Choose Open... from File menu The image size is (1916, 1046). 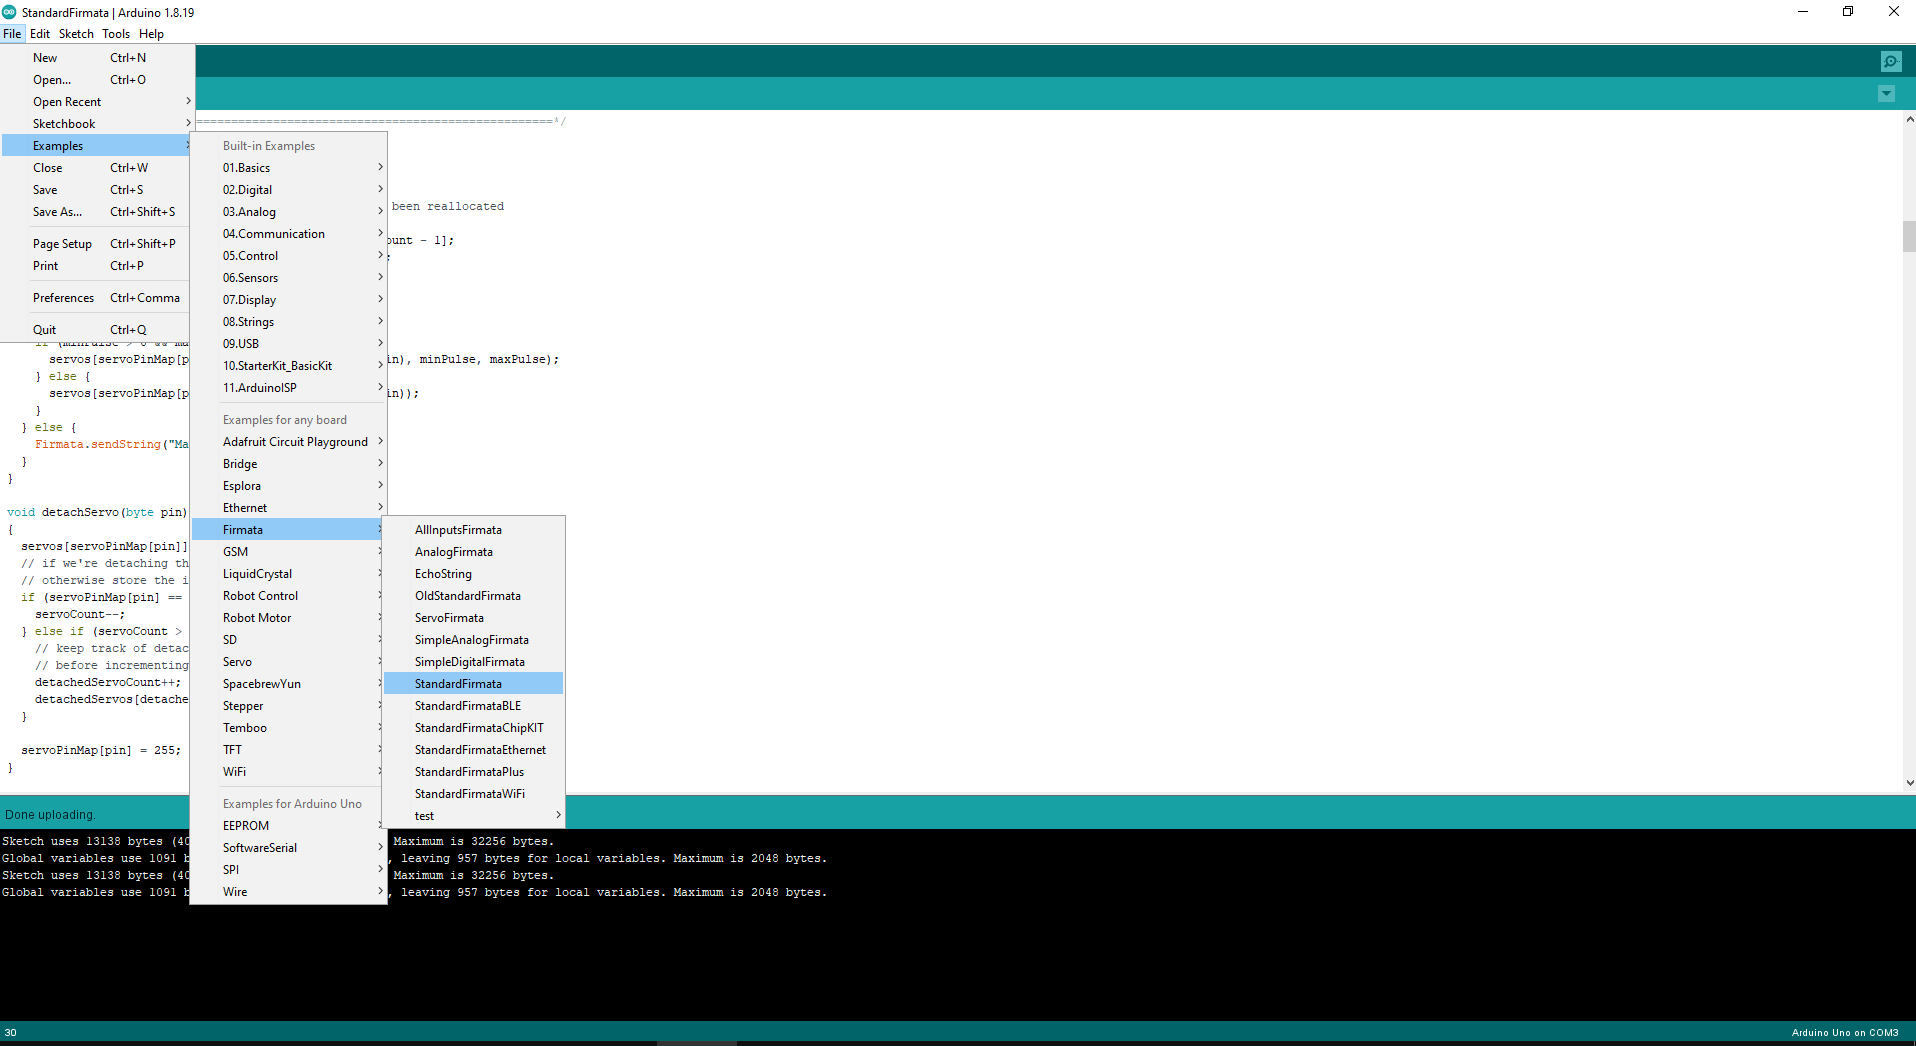[x=97, y=80]
